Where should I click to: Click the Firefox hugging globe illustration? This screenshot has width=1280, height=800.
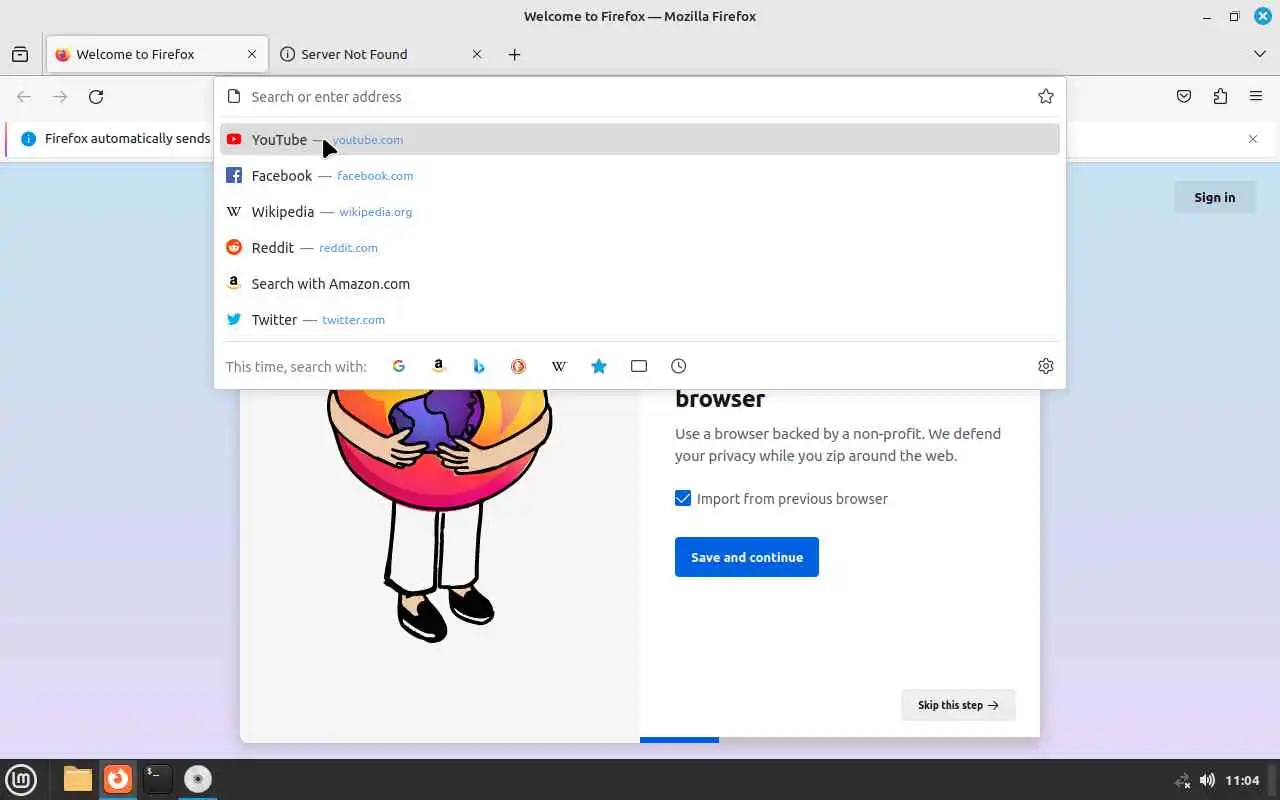(439, 515)
